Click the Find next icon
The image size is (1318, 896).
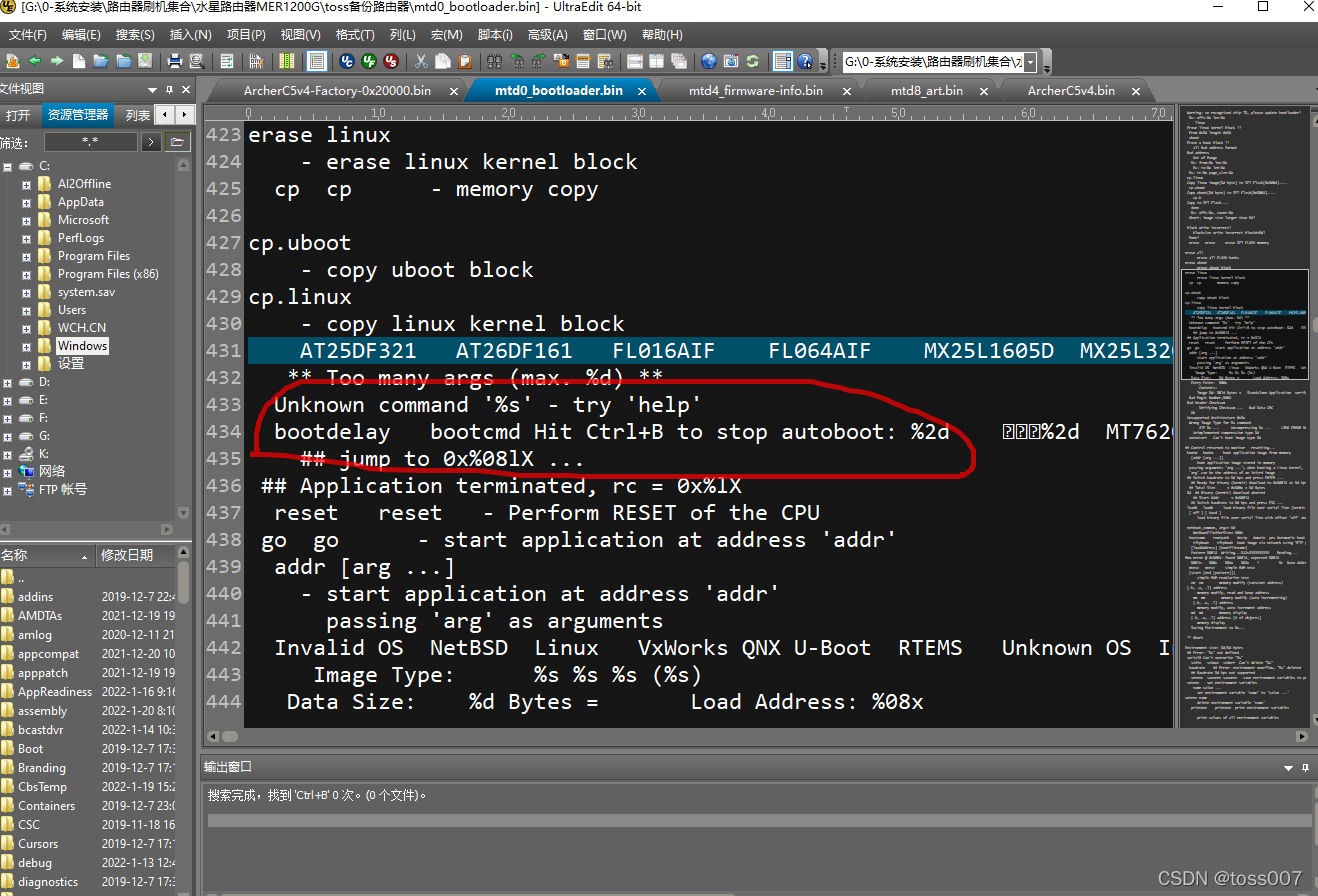pyautogui.click(x=538, y=61)
